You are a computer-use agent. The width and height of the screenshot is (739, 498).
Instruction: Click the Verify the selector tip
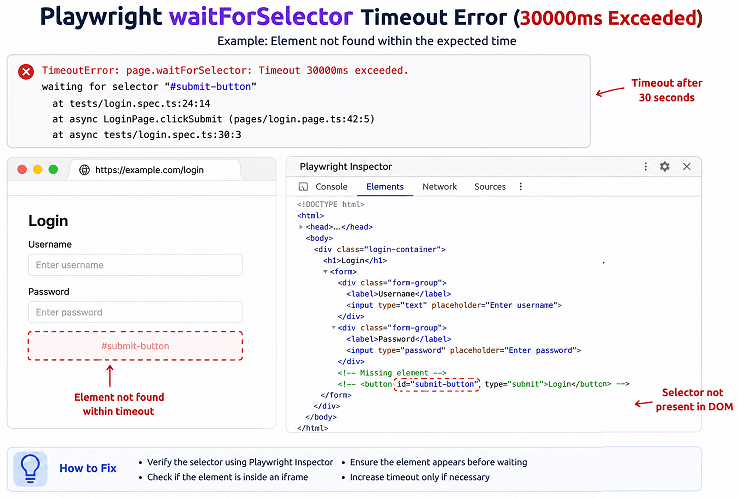(240, 462)
